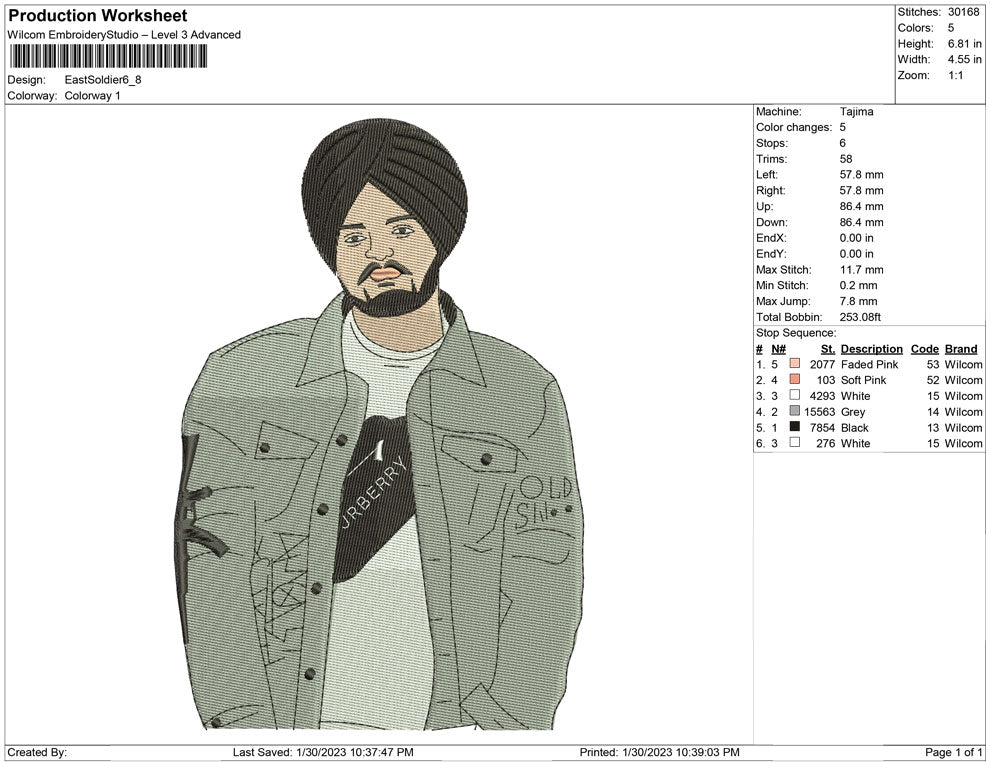This screenshot has height=762, width=990.
Task: Click the 'Soft Pink' description text
Action: 863,380
